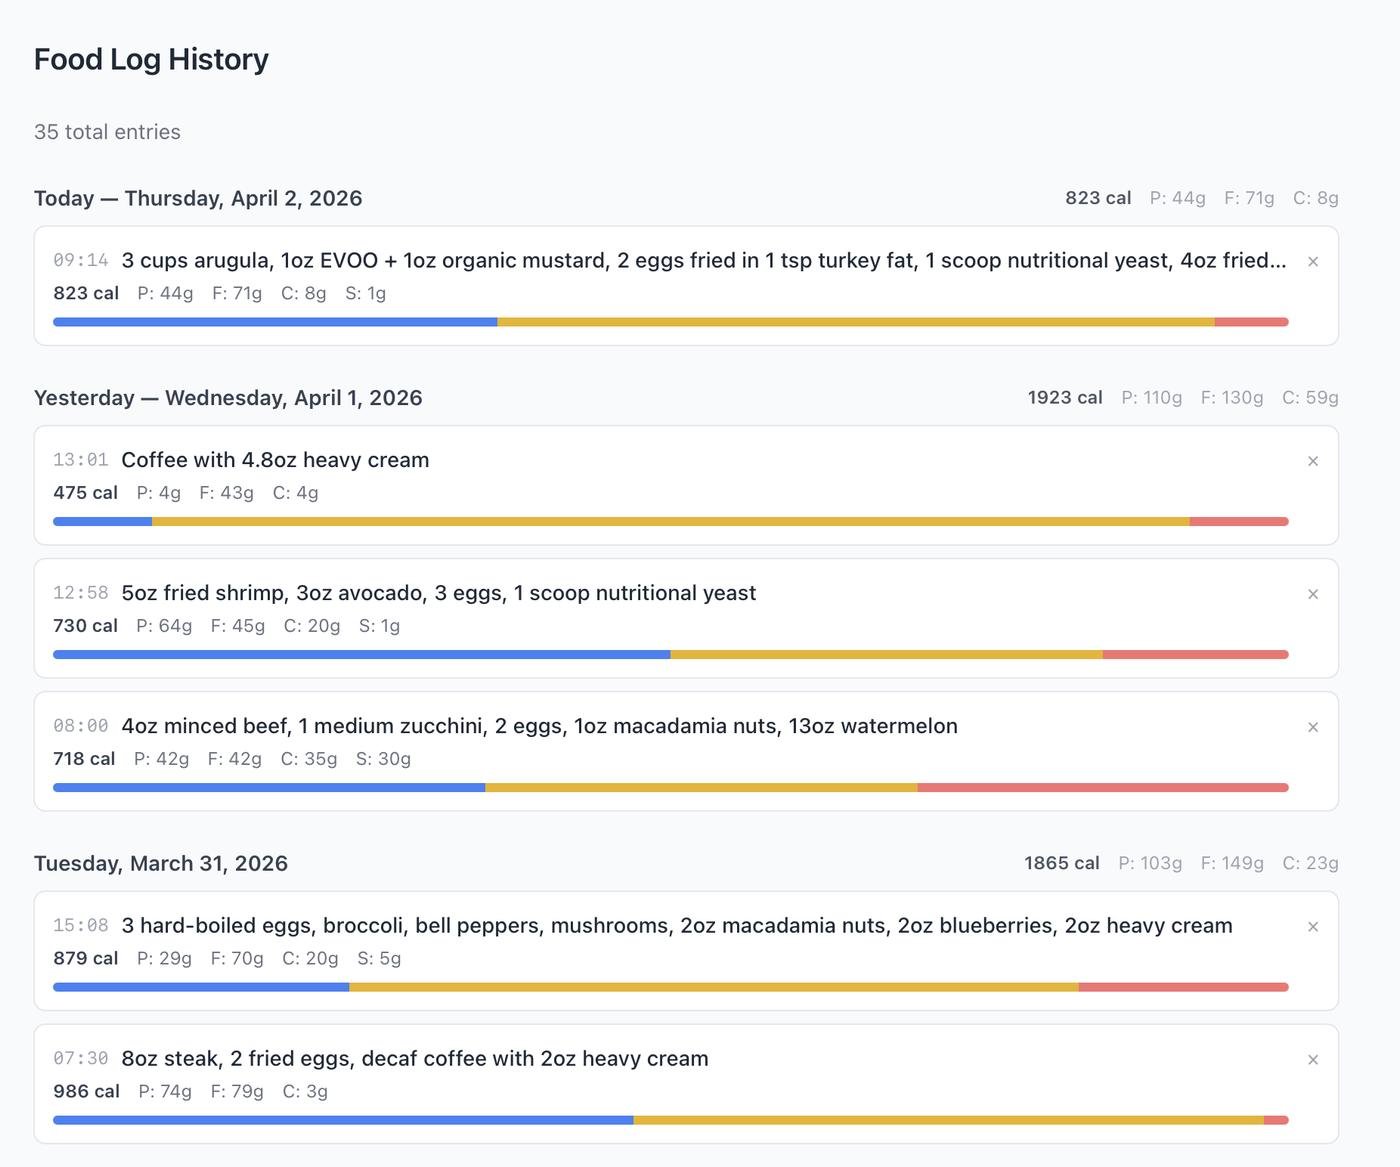Image resolution: width=1400 pixels, height=1167 pixels.
Task: Select the Today Thursday April 2 date header
Action: click(198, 198)
